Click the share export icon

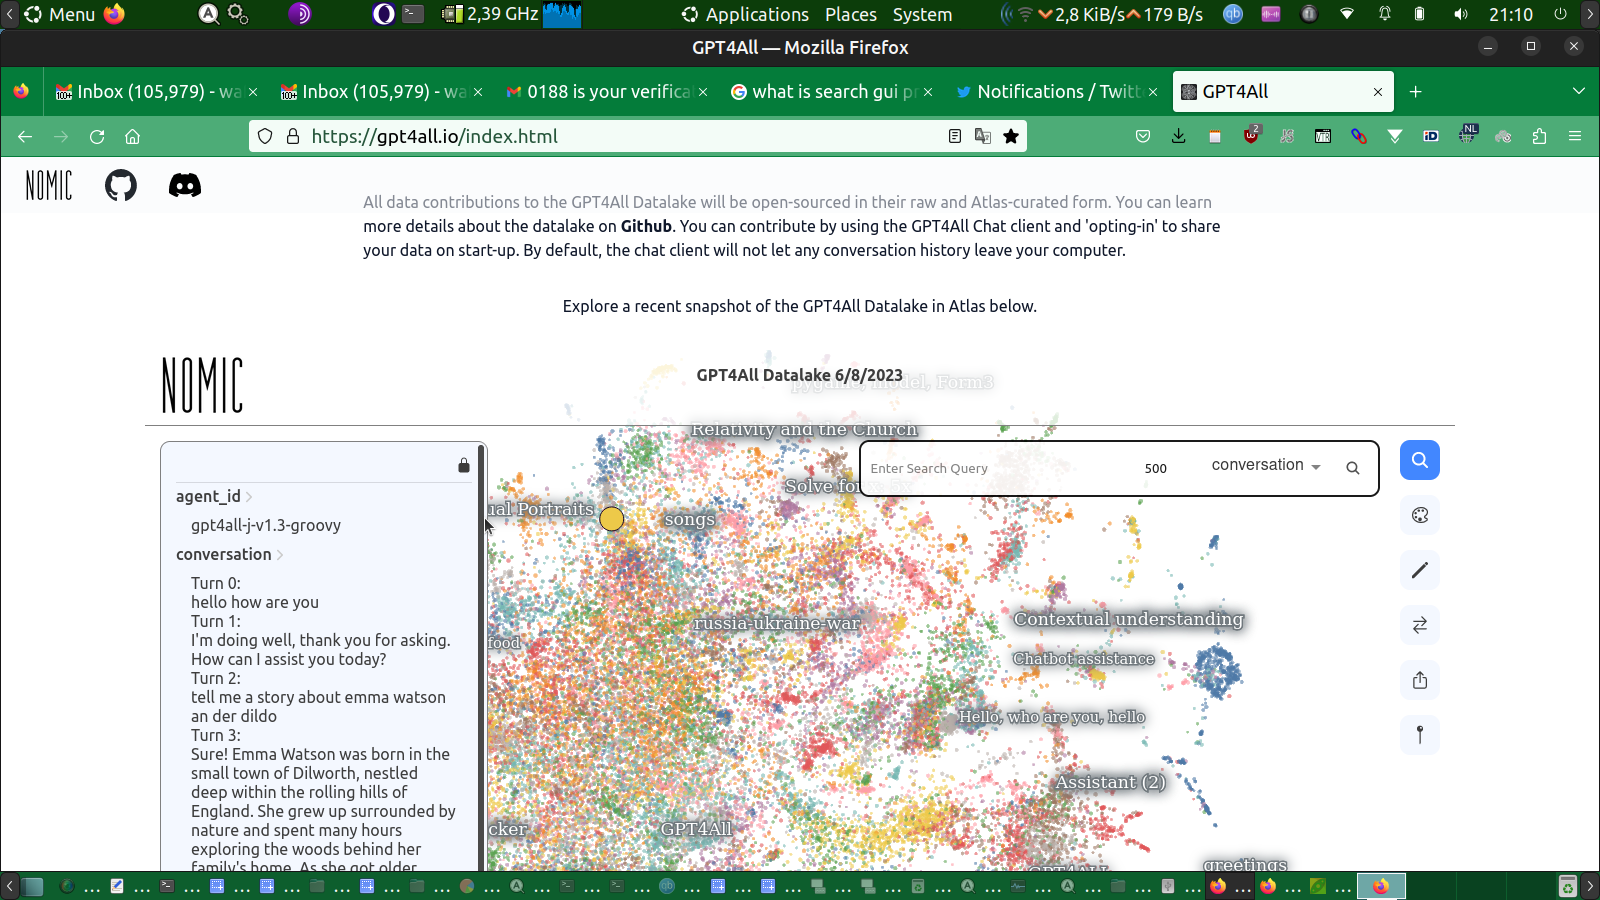point(1420,680)
